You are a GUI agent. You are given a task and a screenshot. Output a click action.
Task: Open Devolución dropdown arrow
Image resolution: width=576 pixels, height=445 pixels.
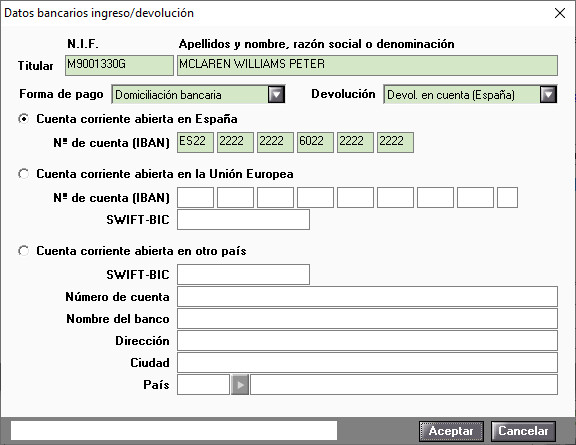(x=548, y=94)
